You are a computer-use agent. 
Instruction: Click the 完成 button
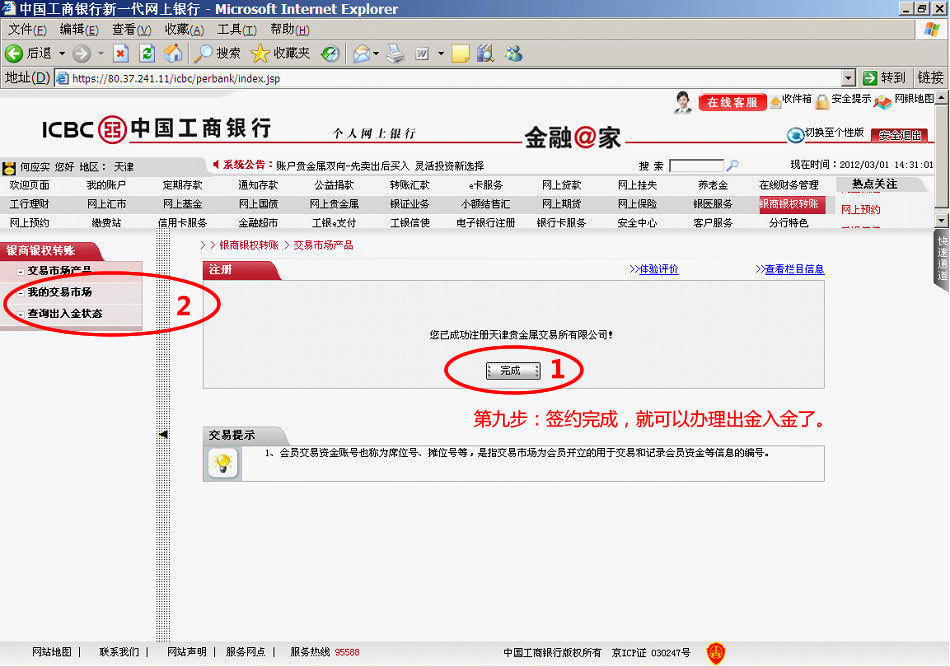pos(513,371)
